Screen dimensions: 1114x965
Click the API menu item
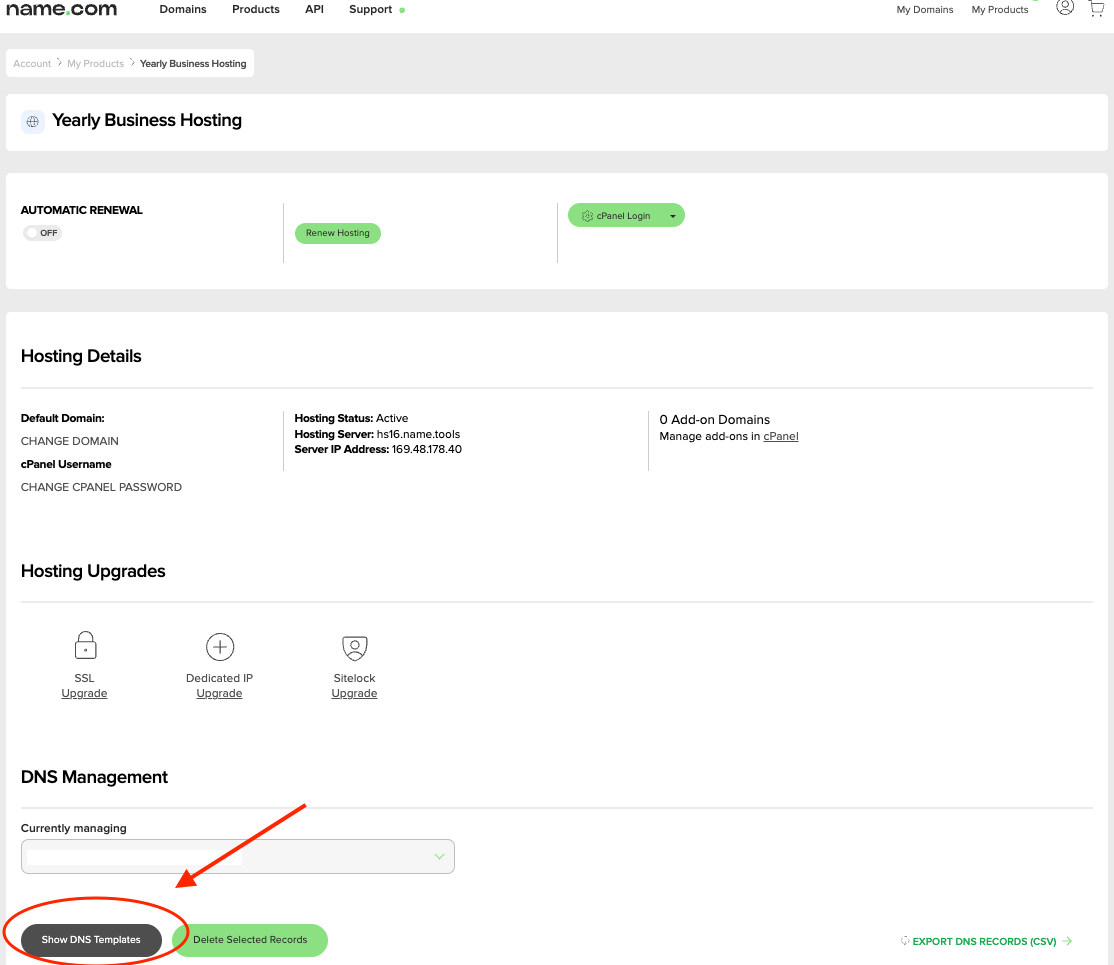[x=314, y=9]
